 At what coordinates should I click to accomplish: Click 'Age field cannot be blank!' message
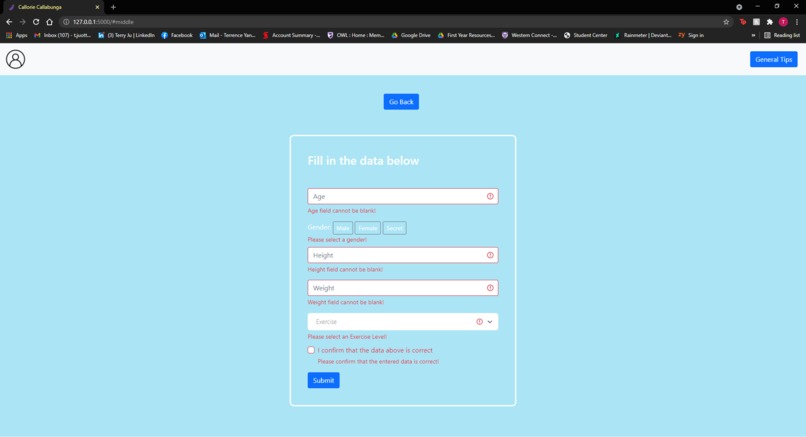tap(341, 211)
